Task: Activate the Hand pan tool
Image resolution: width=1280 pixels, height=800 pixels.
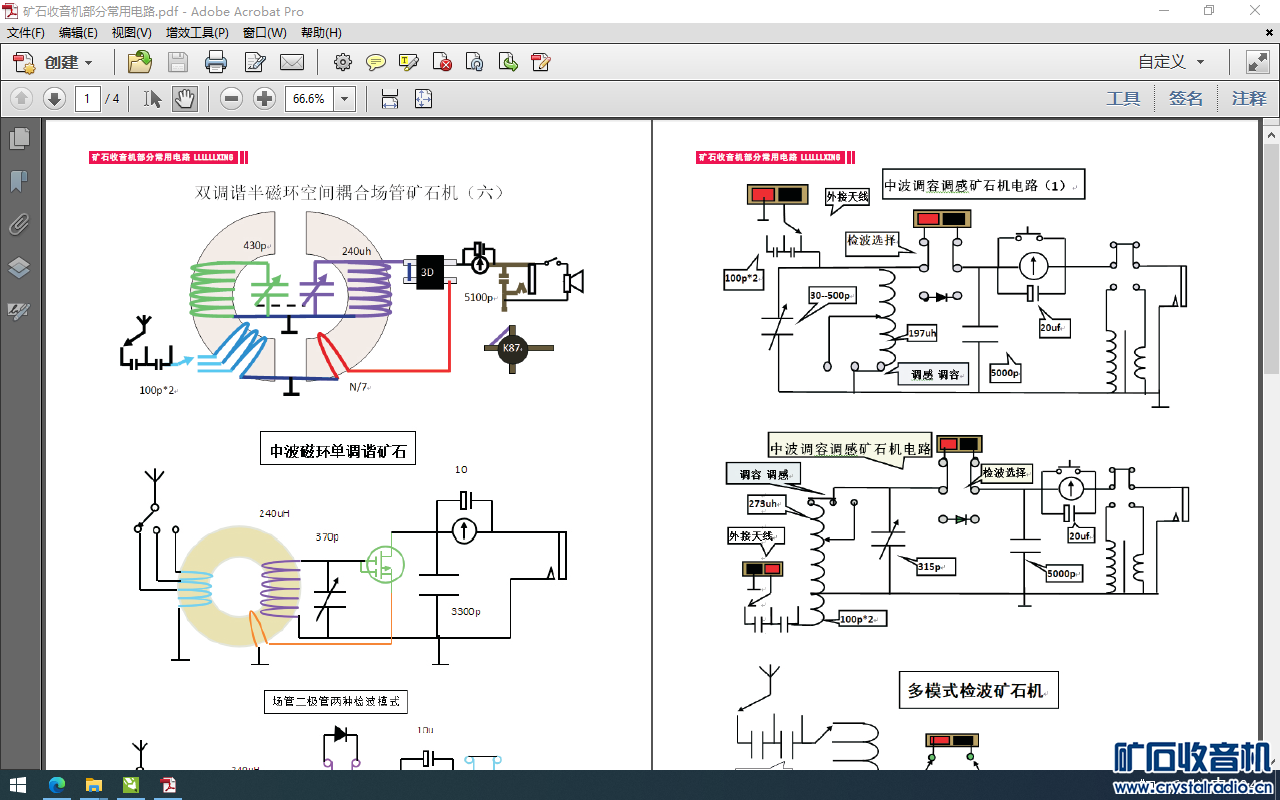Action: tap(185, 99)
